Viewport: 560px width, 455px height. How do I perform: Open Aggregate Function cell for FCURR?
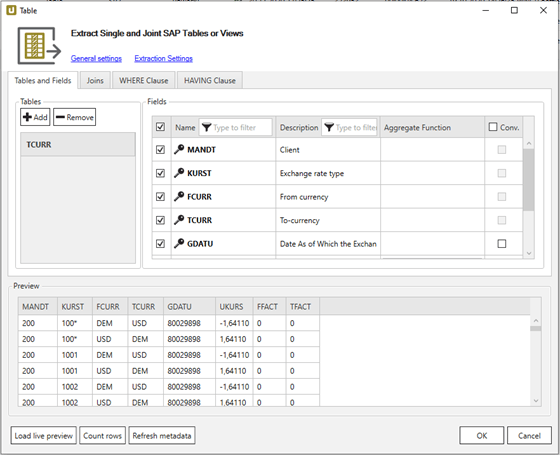click(x=432, y=196)
